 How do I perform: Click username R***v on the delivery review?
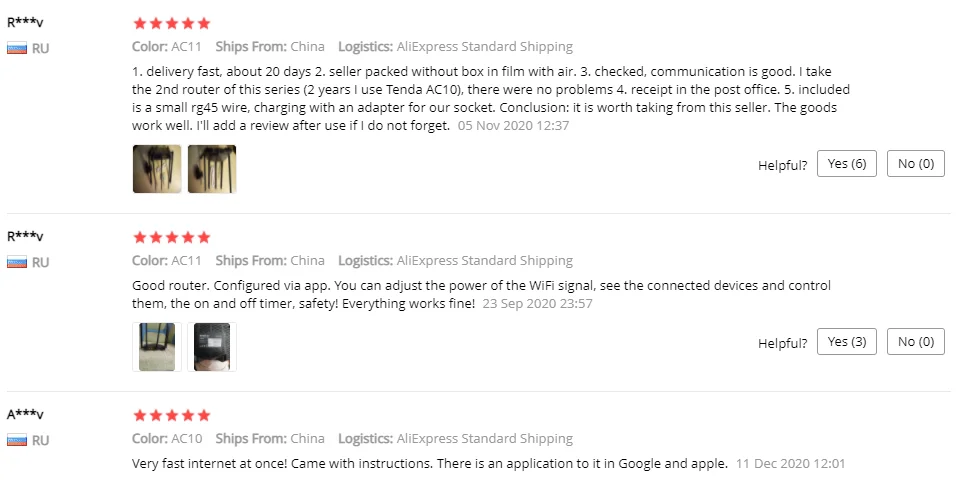pyautogui.click(x=25, y=21)
